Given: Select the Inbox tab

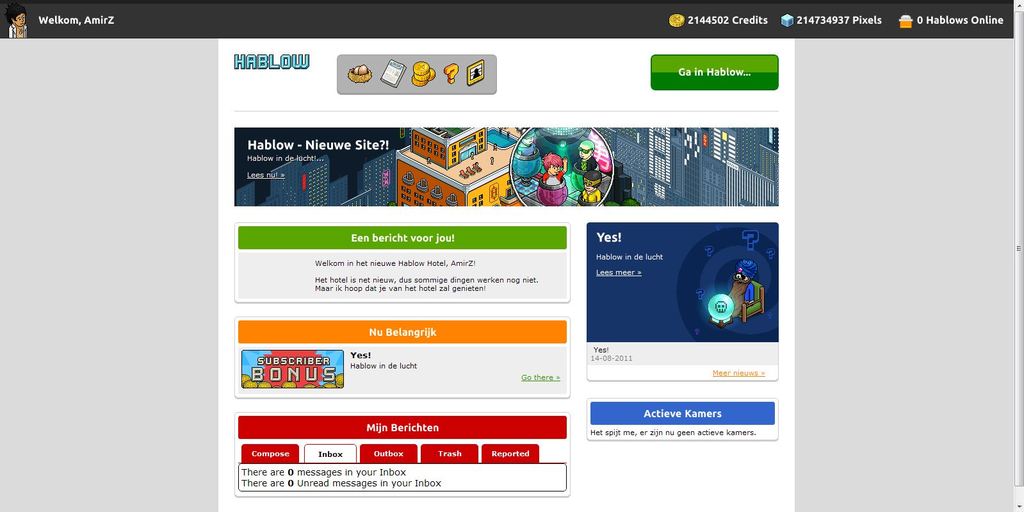Looking at the screenshot, I should [330, 454].
